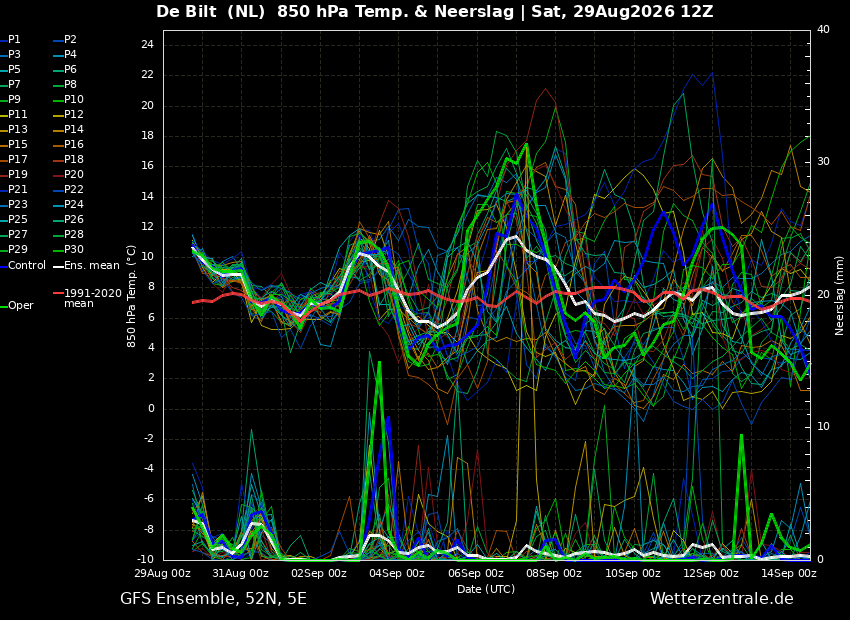Select P27 in the legend

click(14, 235)
